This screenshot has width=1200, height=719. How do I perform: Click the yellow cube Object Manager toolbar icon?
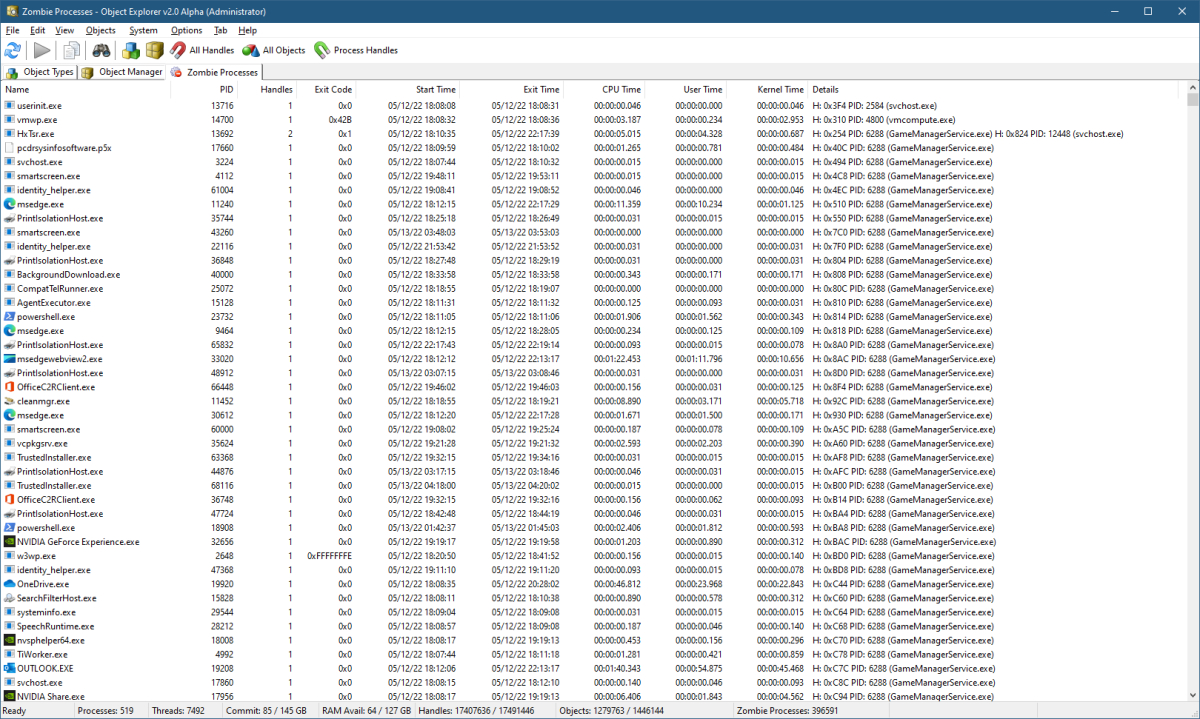coord(154,50)
